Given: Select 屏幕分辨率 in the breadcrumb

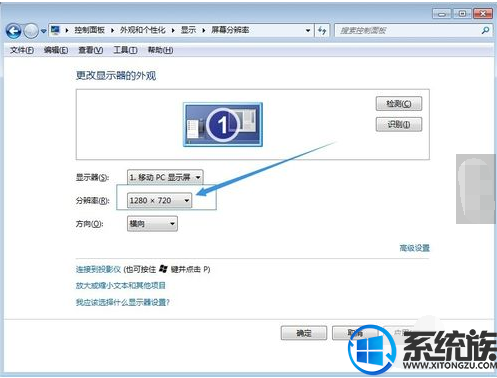Looking at the screenshot, I should (230, 30).
